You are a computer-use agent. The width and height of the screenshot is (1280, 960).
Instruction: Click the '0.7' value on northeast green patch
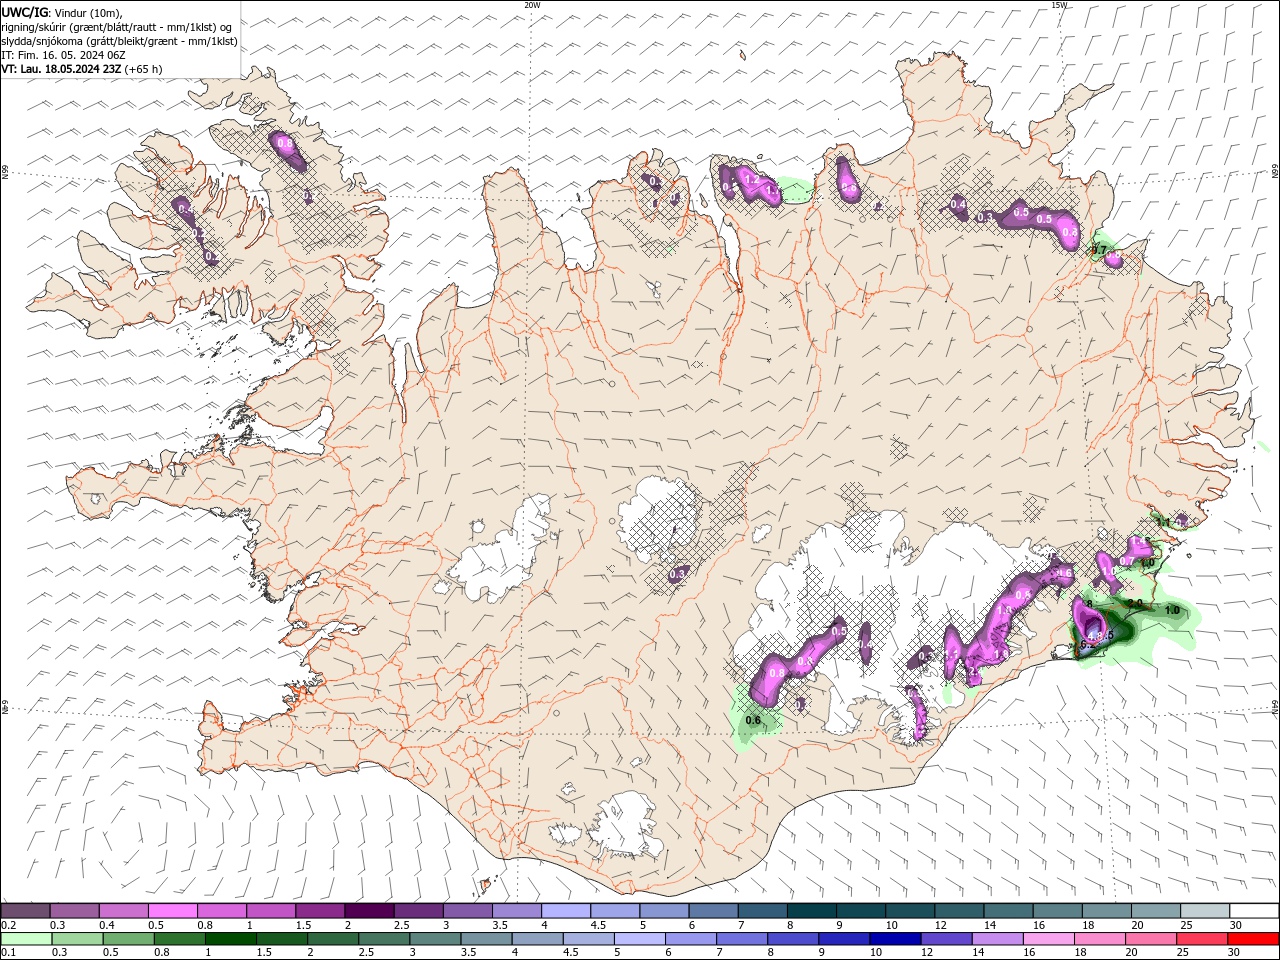1101,249
